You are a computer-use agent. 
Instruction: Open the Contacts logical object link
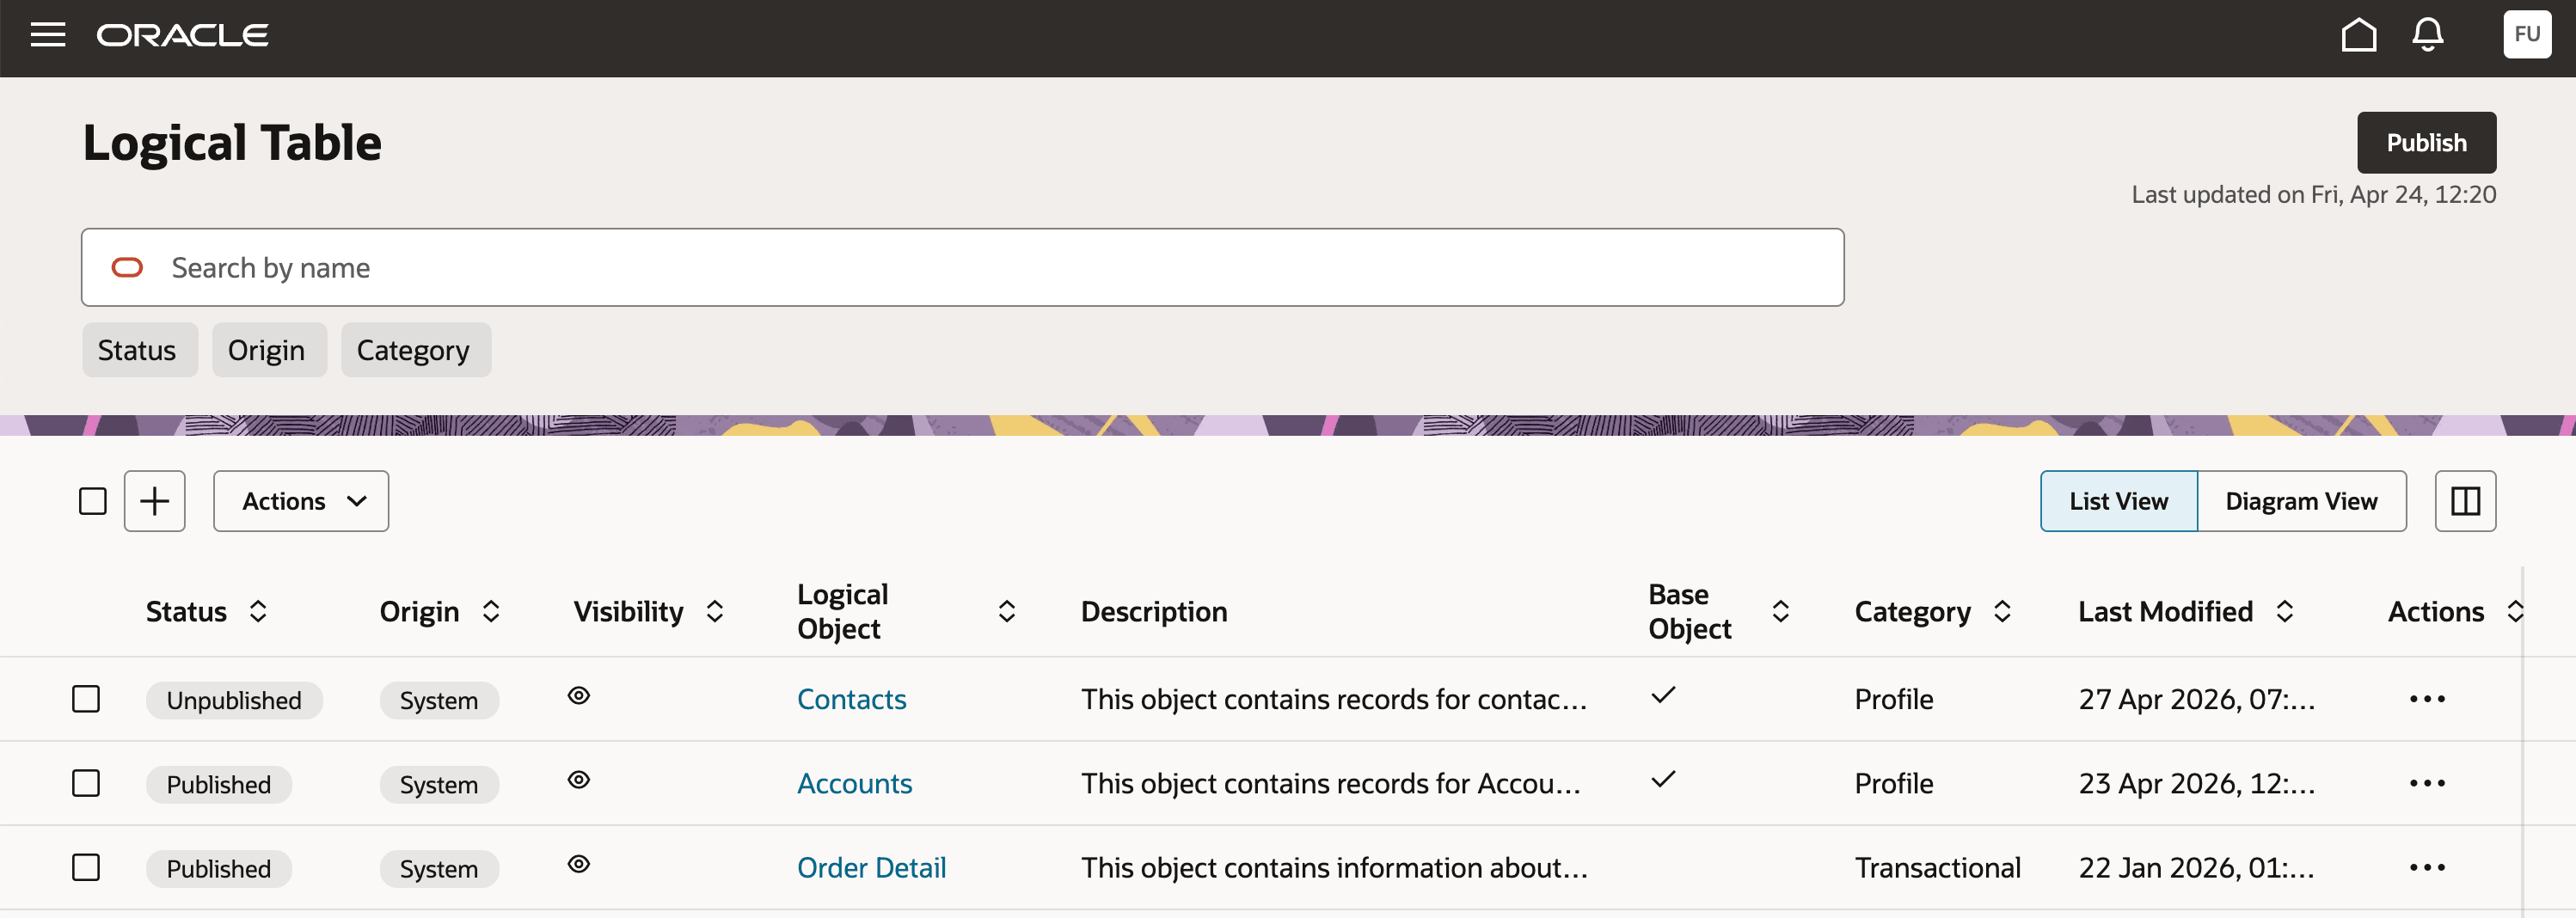(851, 699)
